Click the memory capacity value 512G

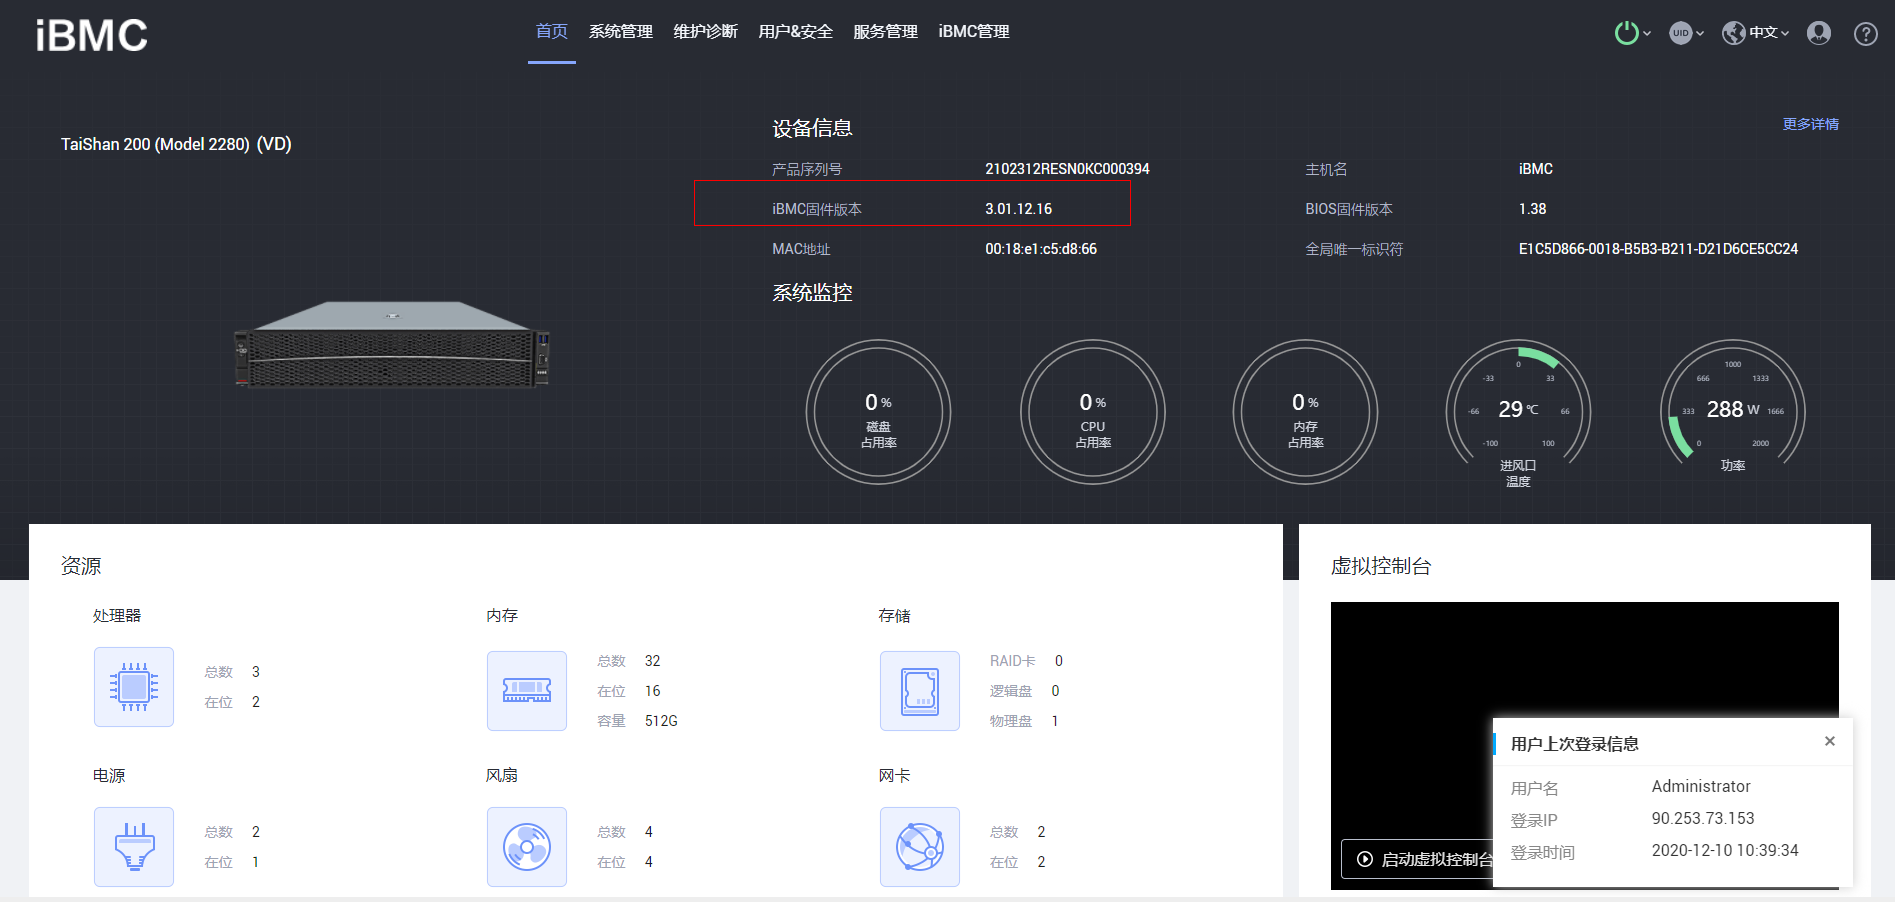point(661,721)
